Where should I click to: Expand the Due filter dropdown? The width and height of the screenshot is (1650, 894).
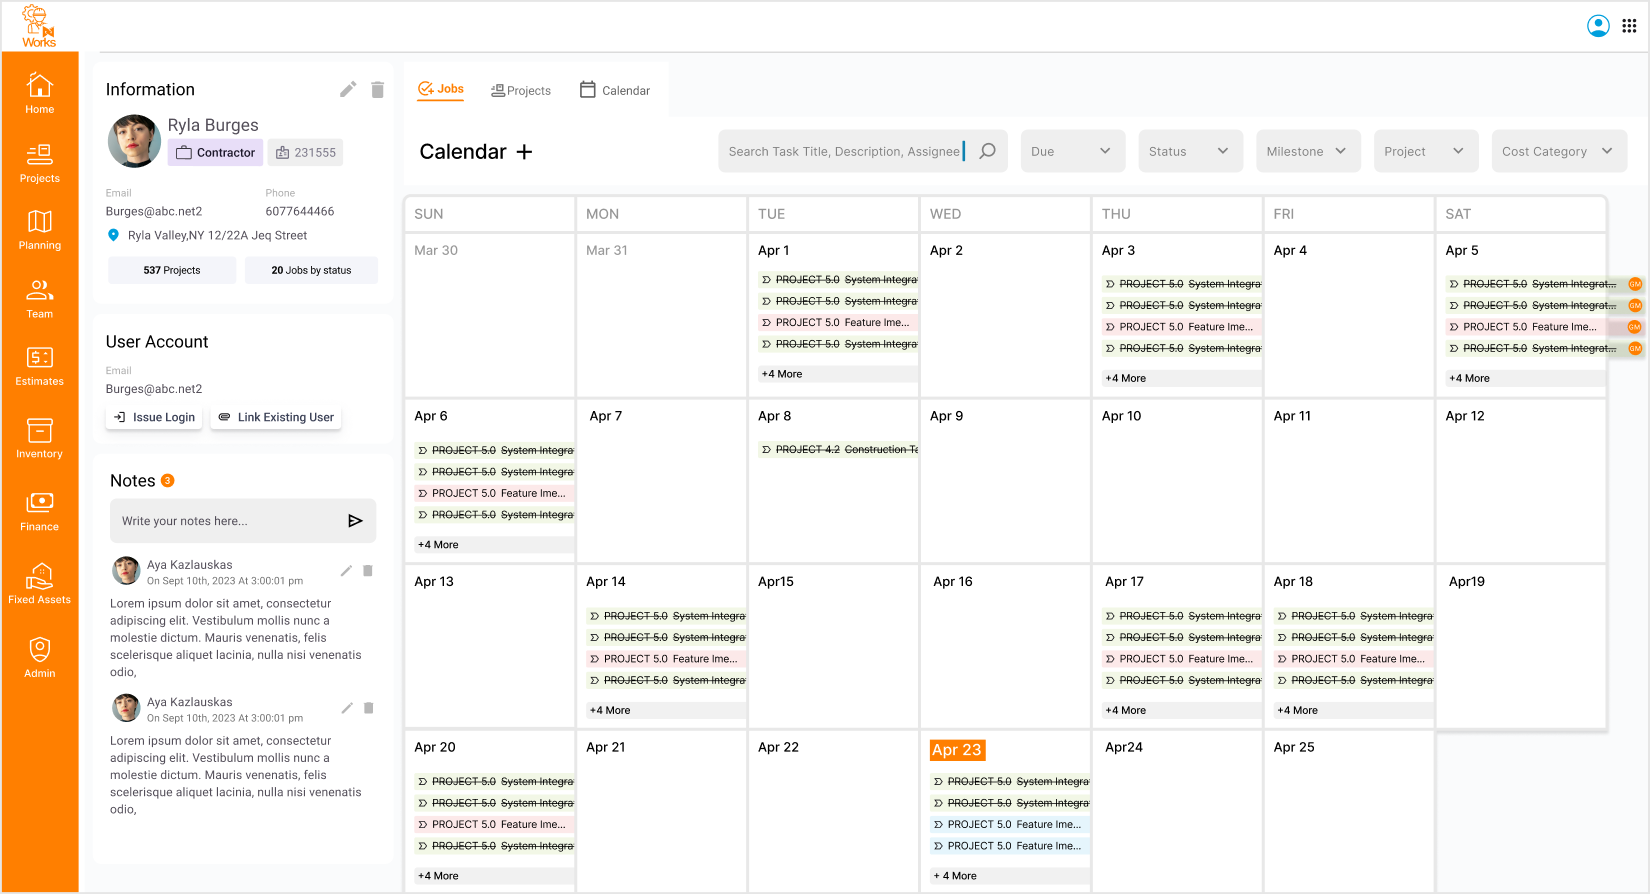[x=1072, y=151]
